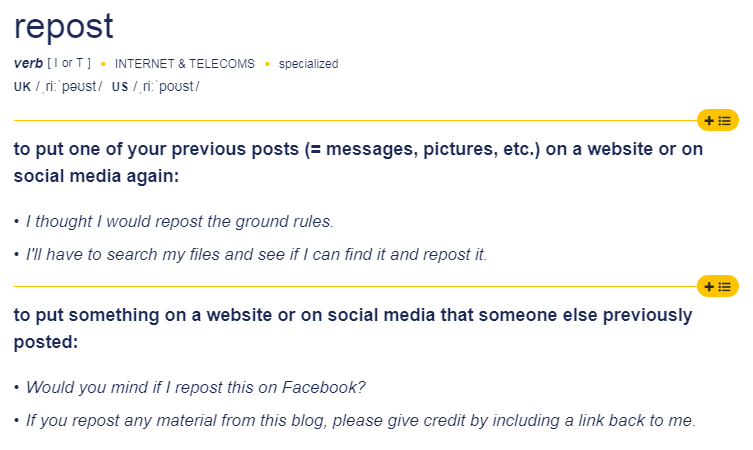This screenshot has width=753, height=450.
Task: Select the INTERNET & TELECOMS topic label
Action: coord(184,64)
